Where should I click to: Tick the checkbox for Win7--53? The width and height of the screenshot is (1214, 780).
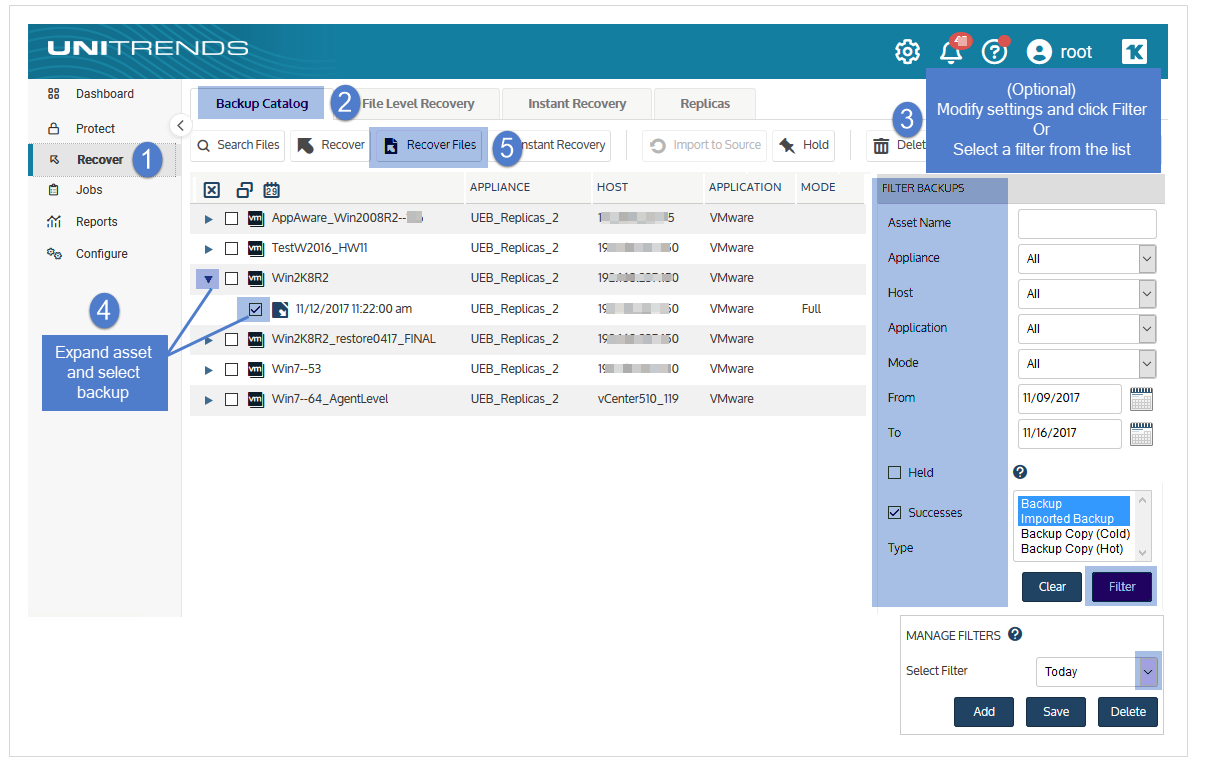coord(231,369)
